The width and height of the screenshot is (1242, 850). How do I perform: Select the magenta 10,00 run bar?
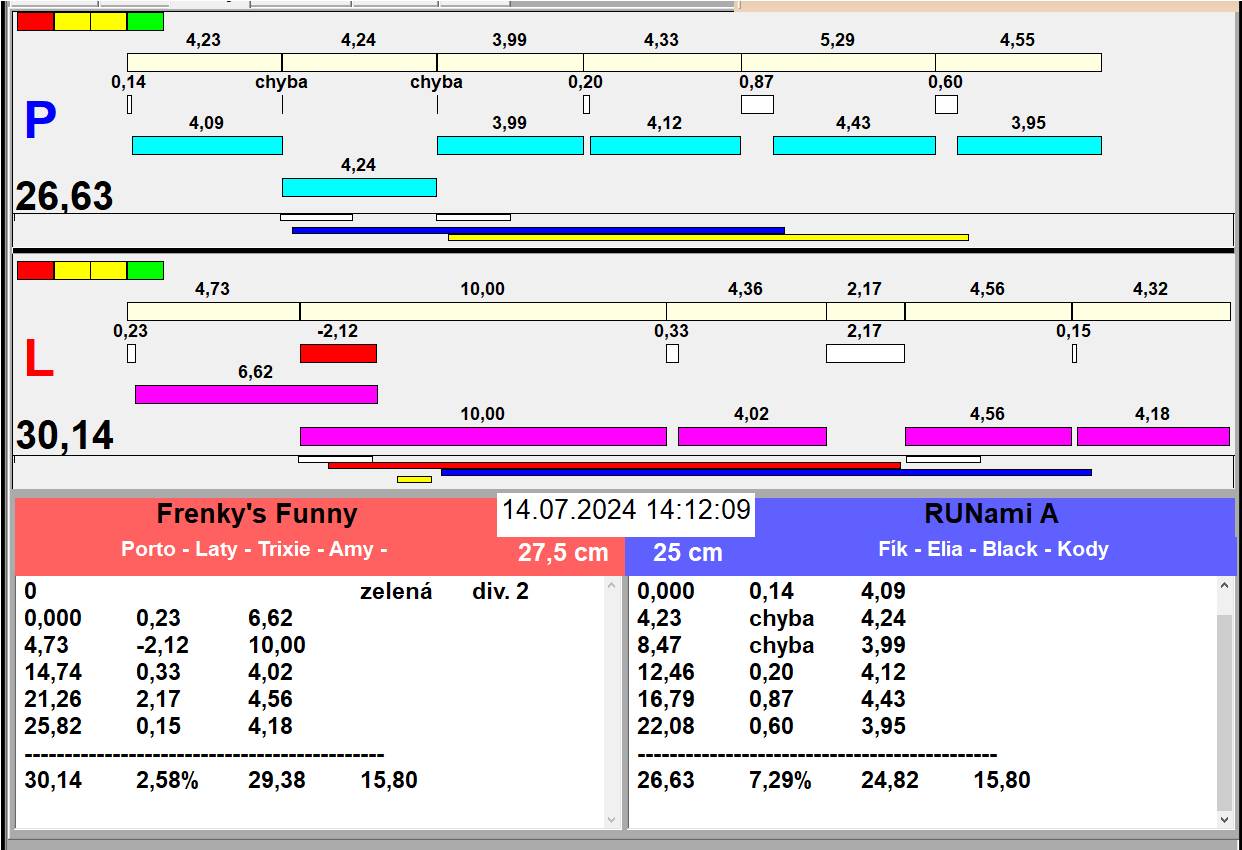point(483,436)
